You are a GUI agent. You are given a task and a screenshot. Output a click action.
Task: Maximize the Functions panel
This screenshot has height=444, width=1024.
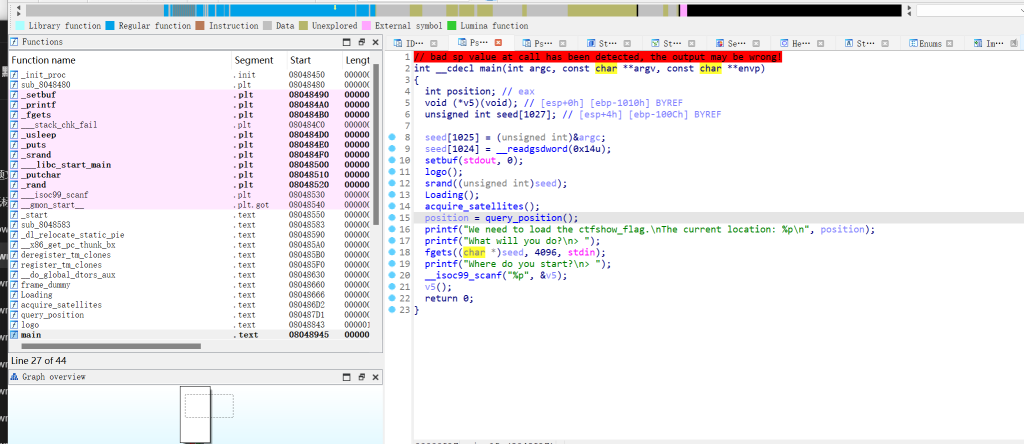tap(347, 42)
